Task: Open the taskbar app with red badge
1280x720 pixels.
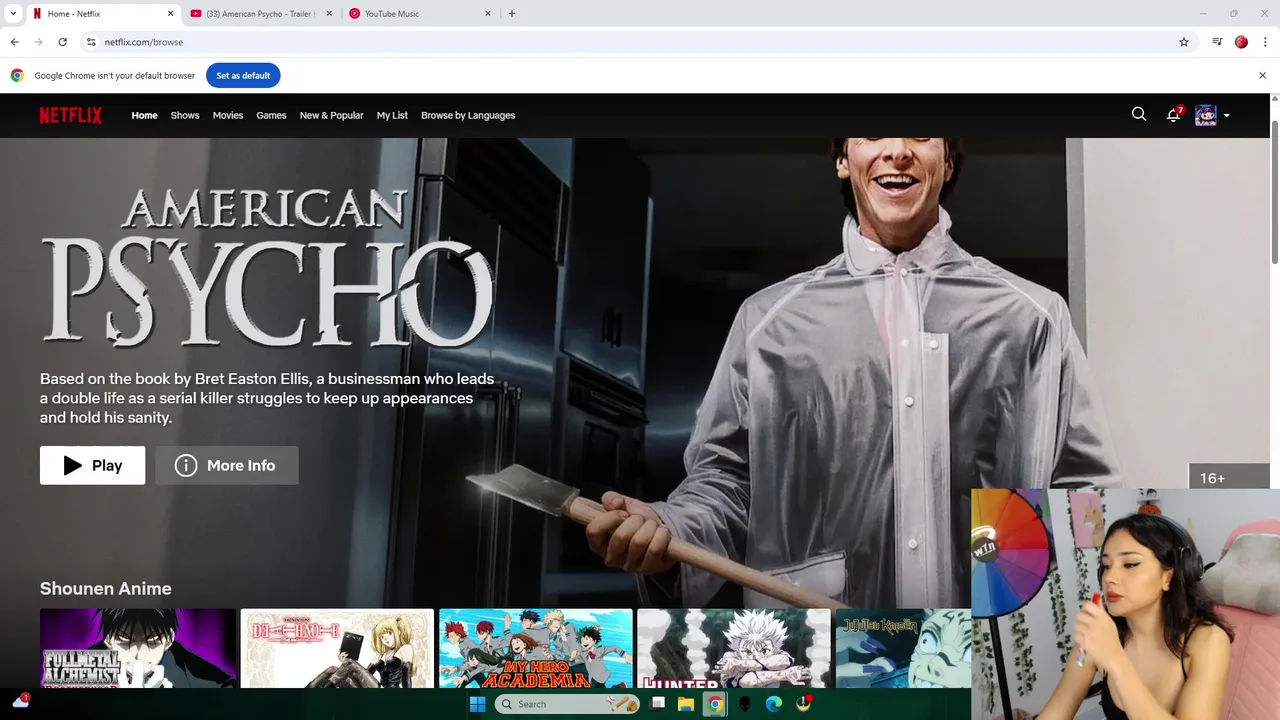Action: click(803, 704)
